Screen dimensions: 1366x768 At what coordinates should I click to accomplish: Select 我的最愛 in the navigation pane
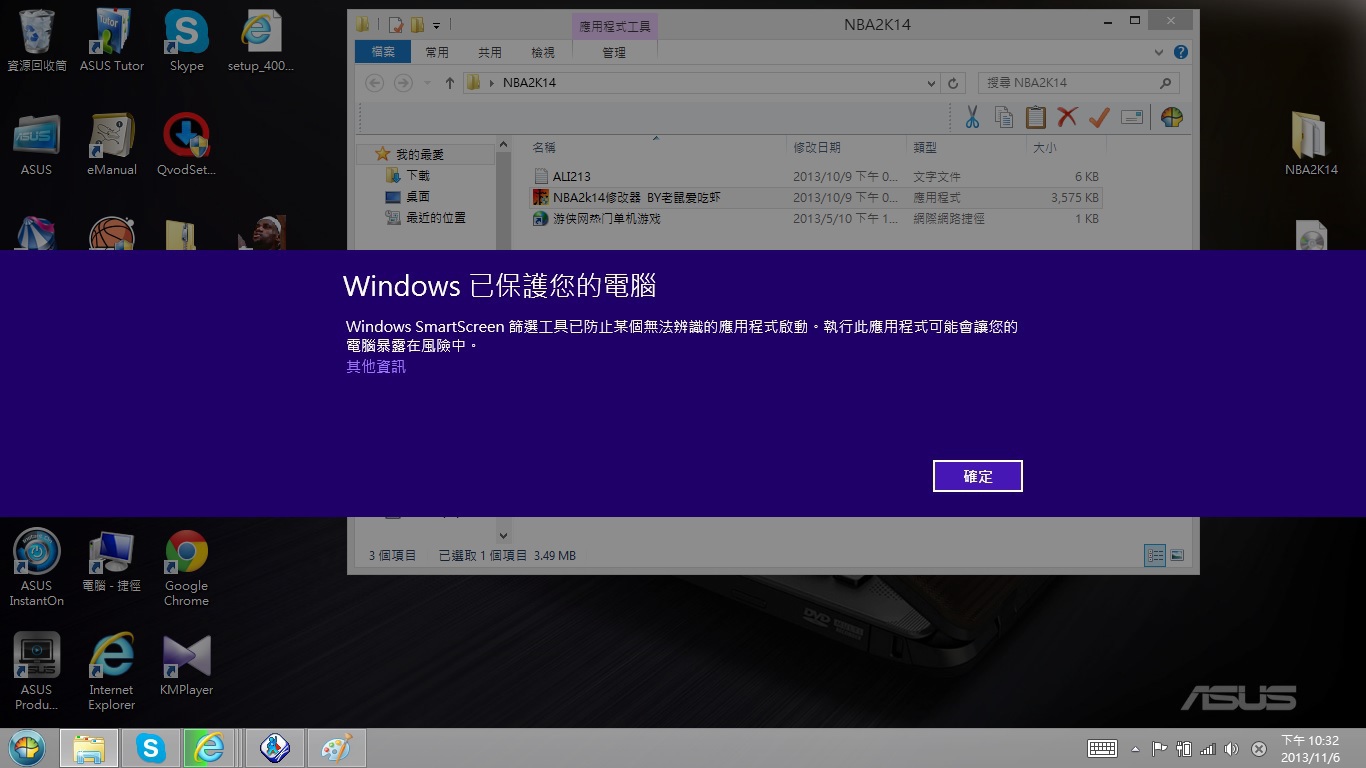pos(419,154)
